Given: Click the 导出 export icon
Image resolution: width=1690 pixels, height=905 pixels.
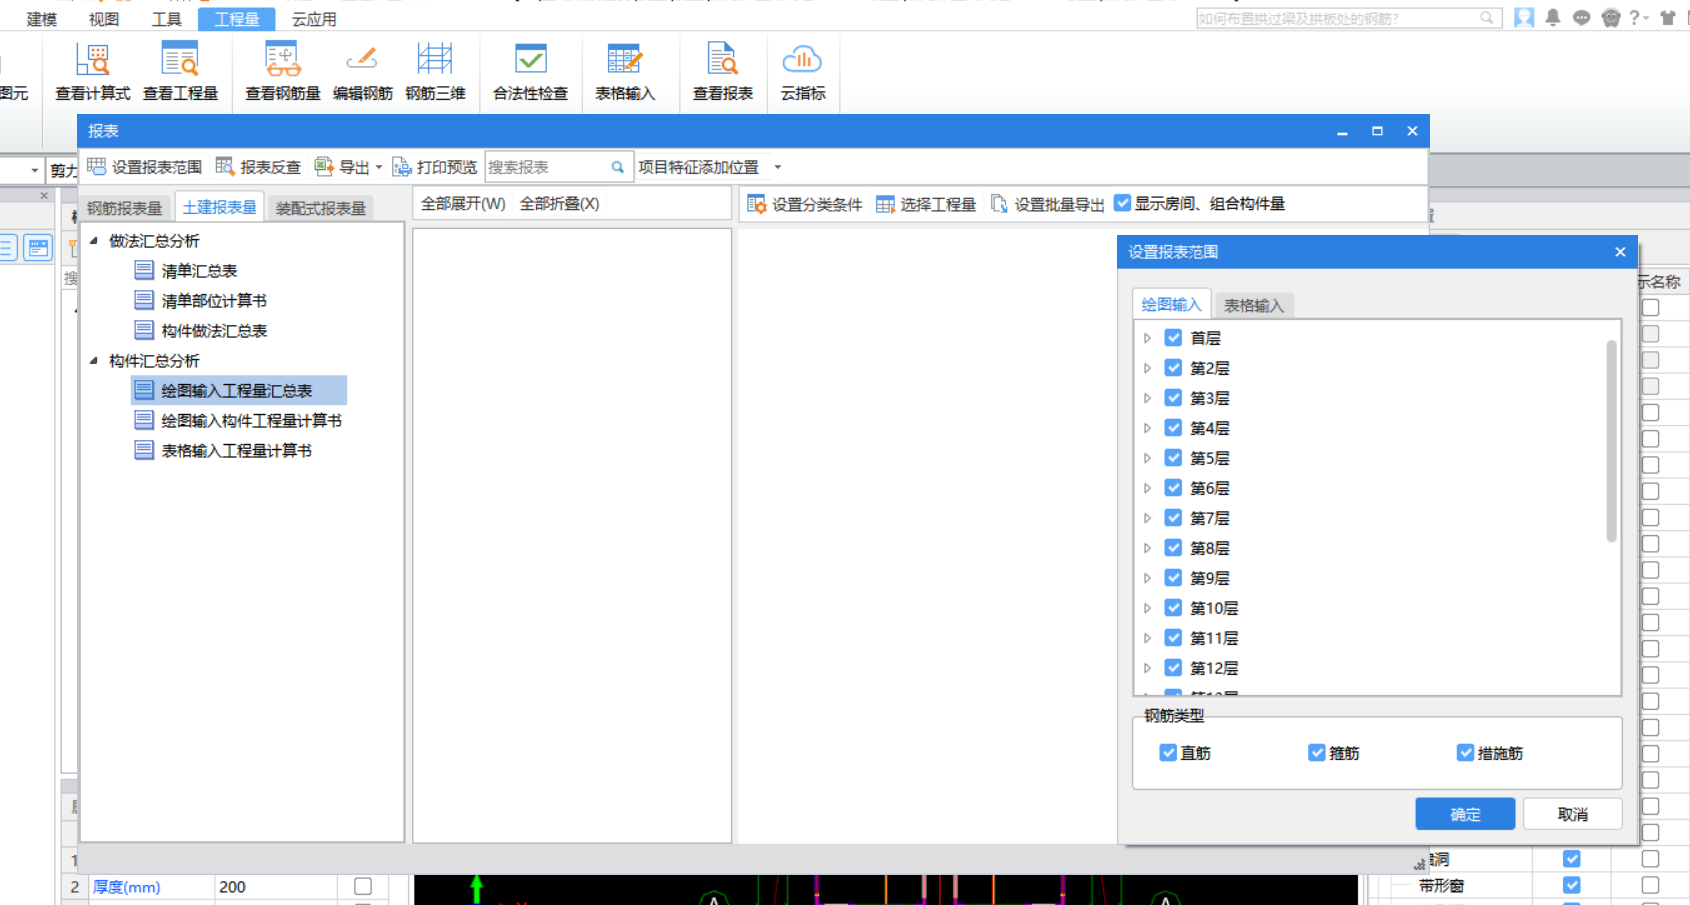Looking at the screenshot, I should [x=324, y=167].
